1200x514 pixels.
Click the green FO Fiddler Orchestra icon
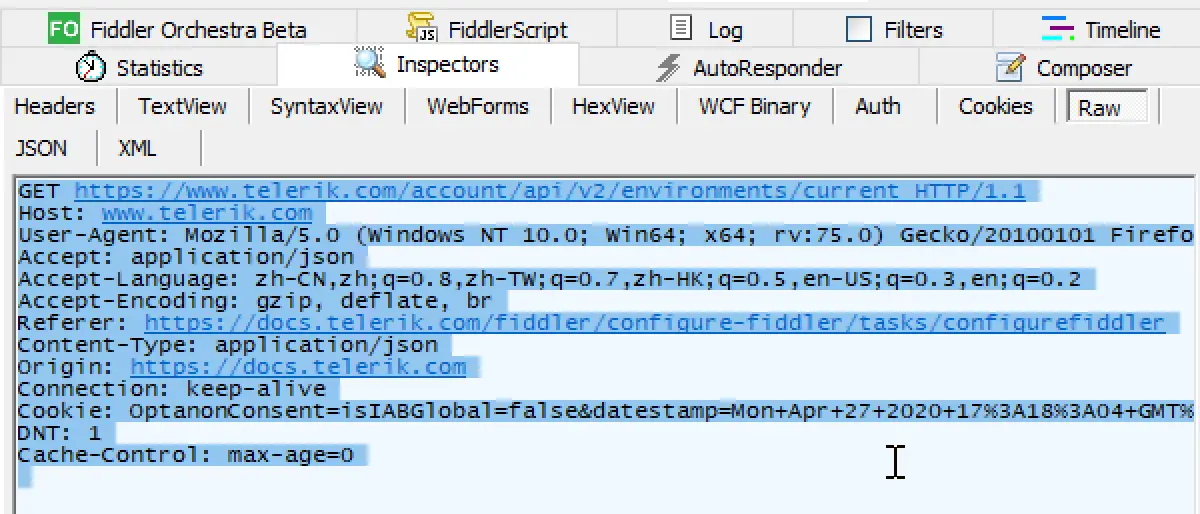[63, 29]
